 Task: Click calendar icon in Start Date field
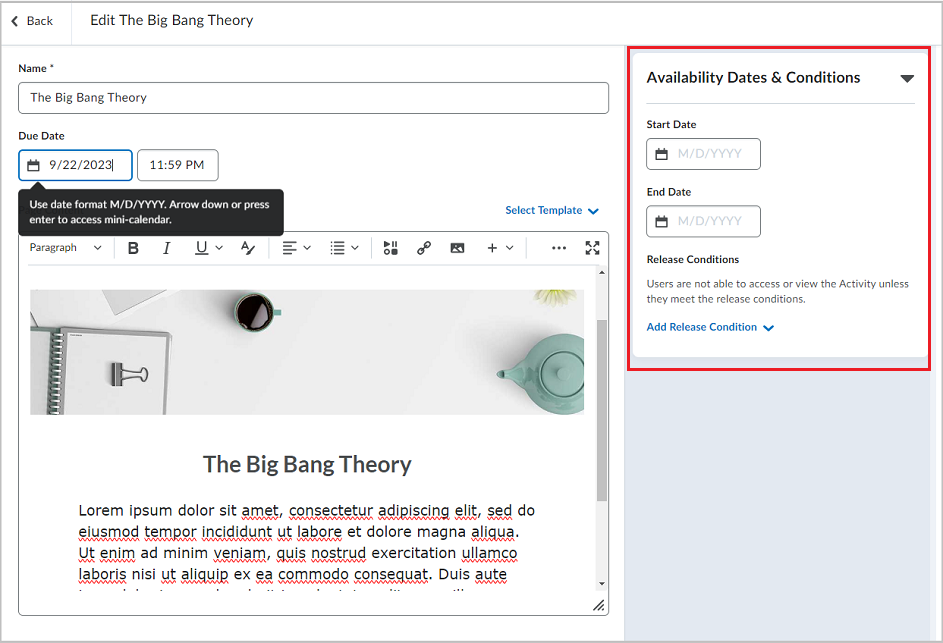662,154
